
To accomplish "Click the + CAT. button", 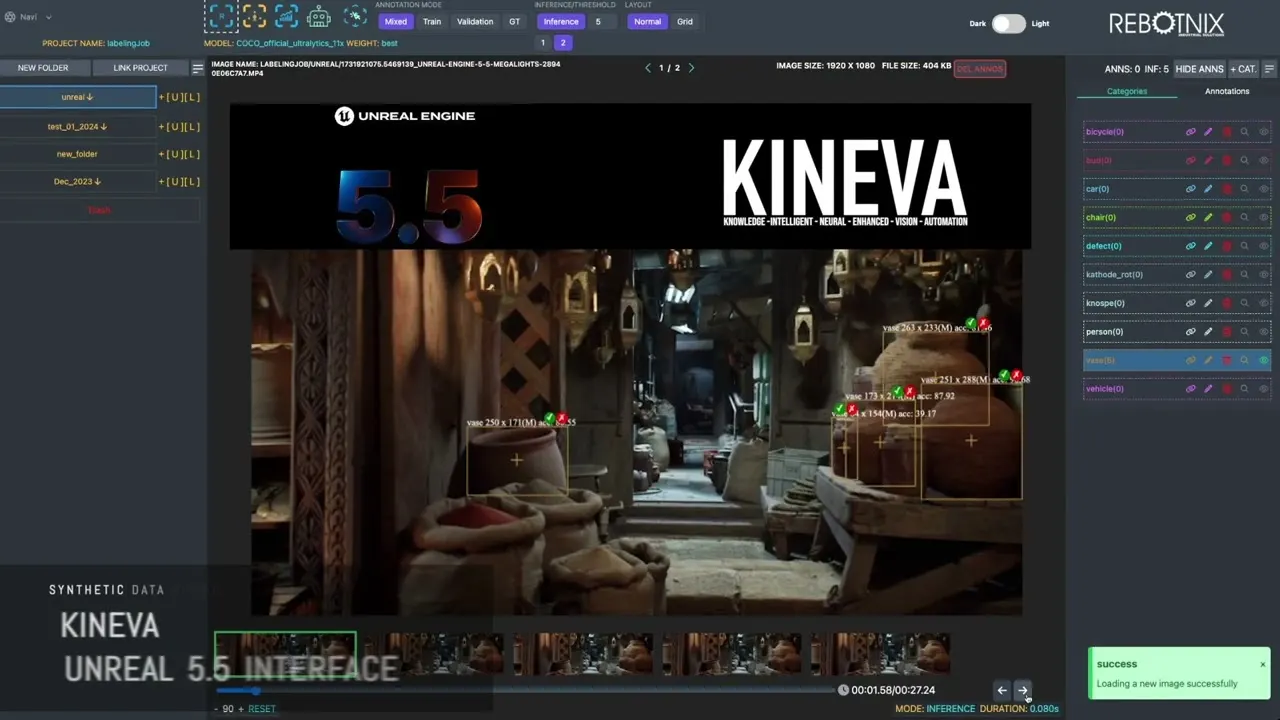I will (1244, 69).
